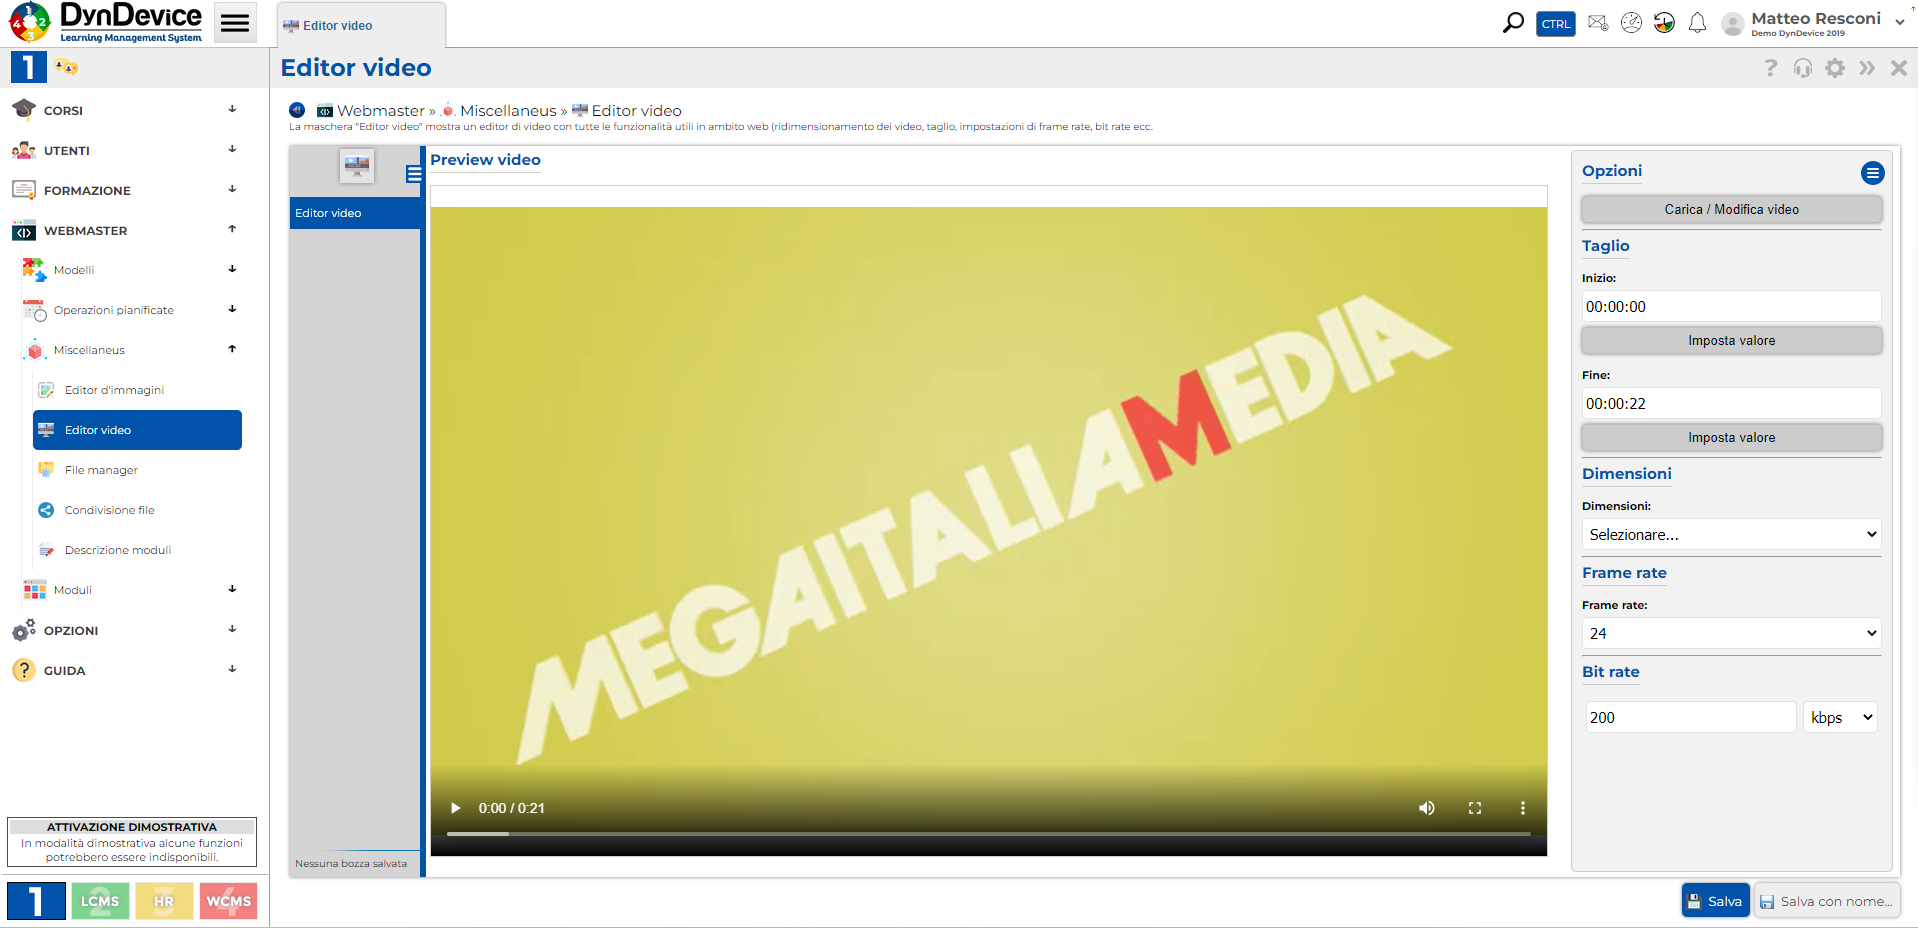Click the video progress bar
1918x928 pixels.
tap(988, 833)
